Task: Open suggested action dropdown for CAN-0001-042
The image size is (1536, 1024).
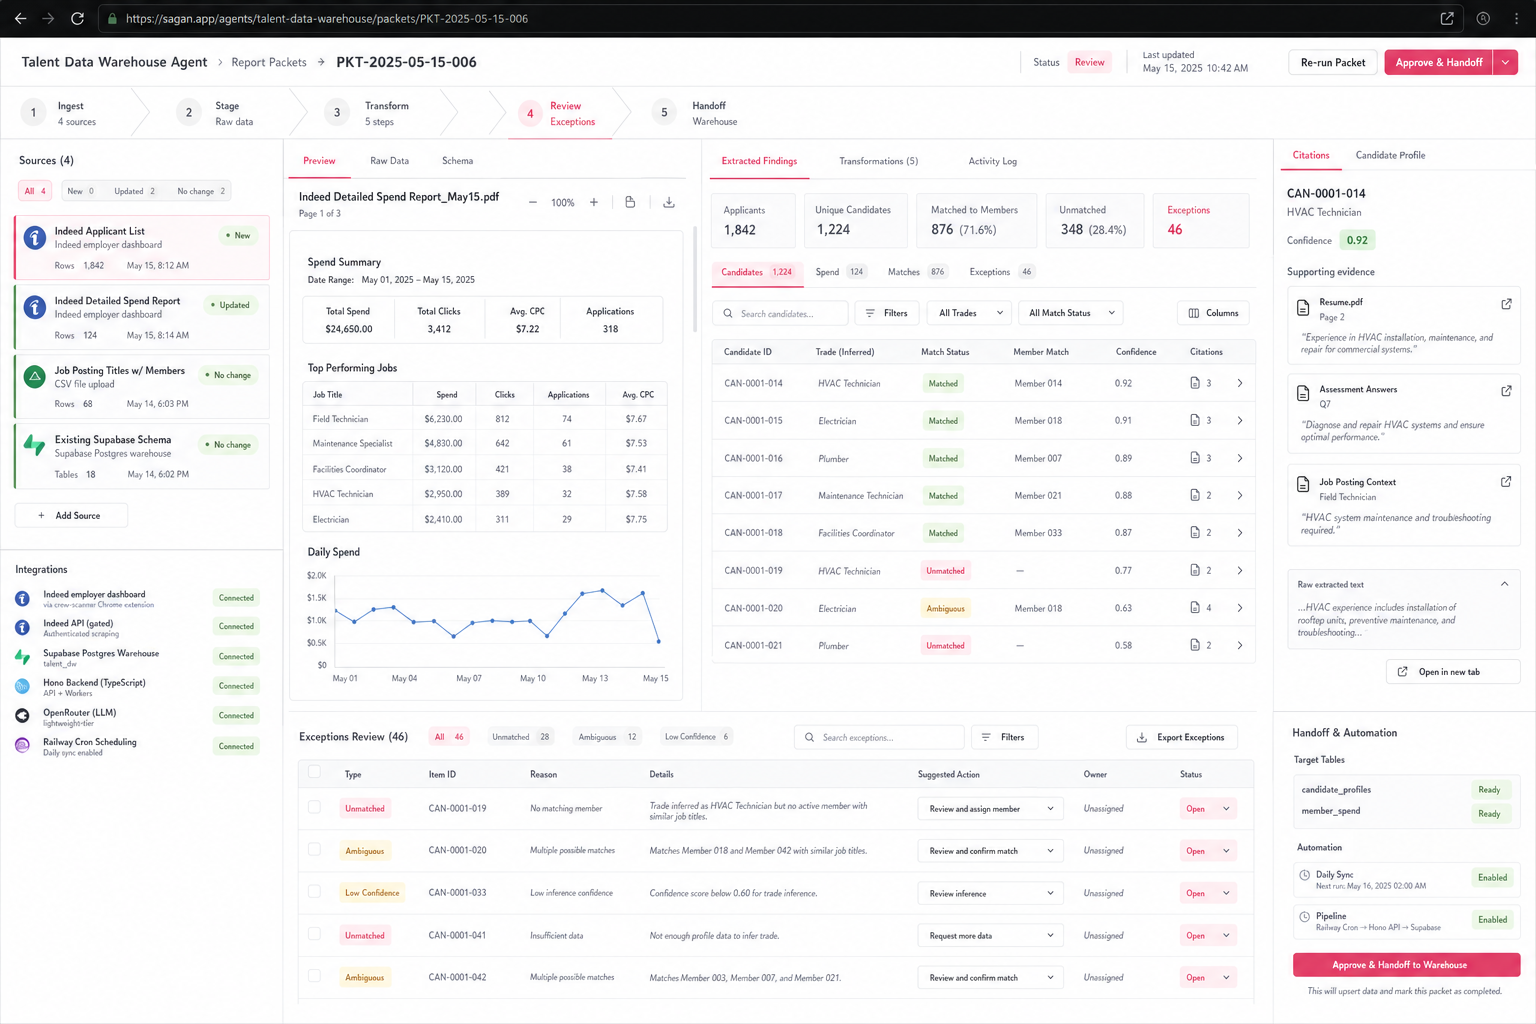Action: tap(990, 978)
